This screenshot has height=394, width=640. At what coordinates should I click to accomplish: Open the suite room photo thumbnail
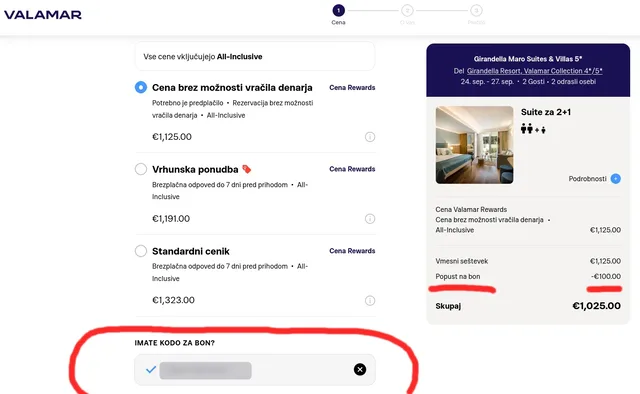point(474,145)
